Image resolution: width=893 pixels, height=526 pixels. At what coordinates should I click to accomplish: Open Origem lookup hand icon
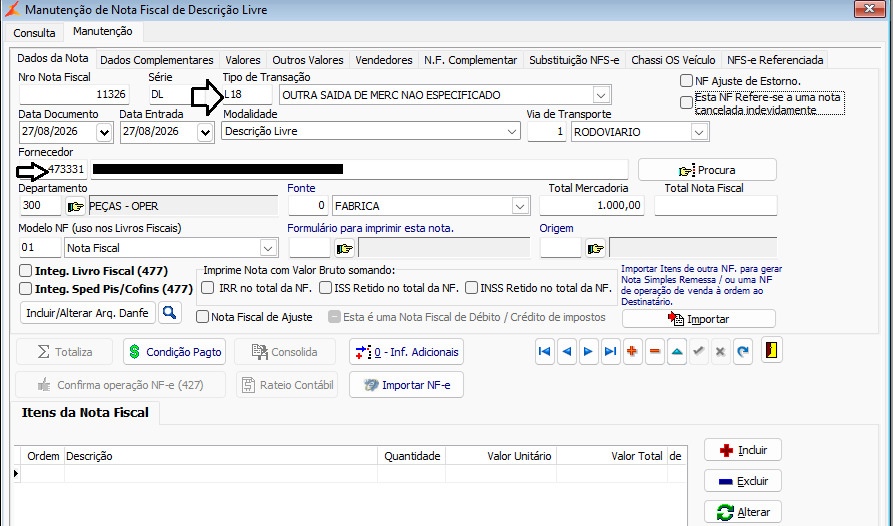pyautogui.click(x=596, y=248)
